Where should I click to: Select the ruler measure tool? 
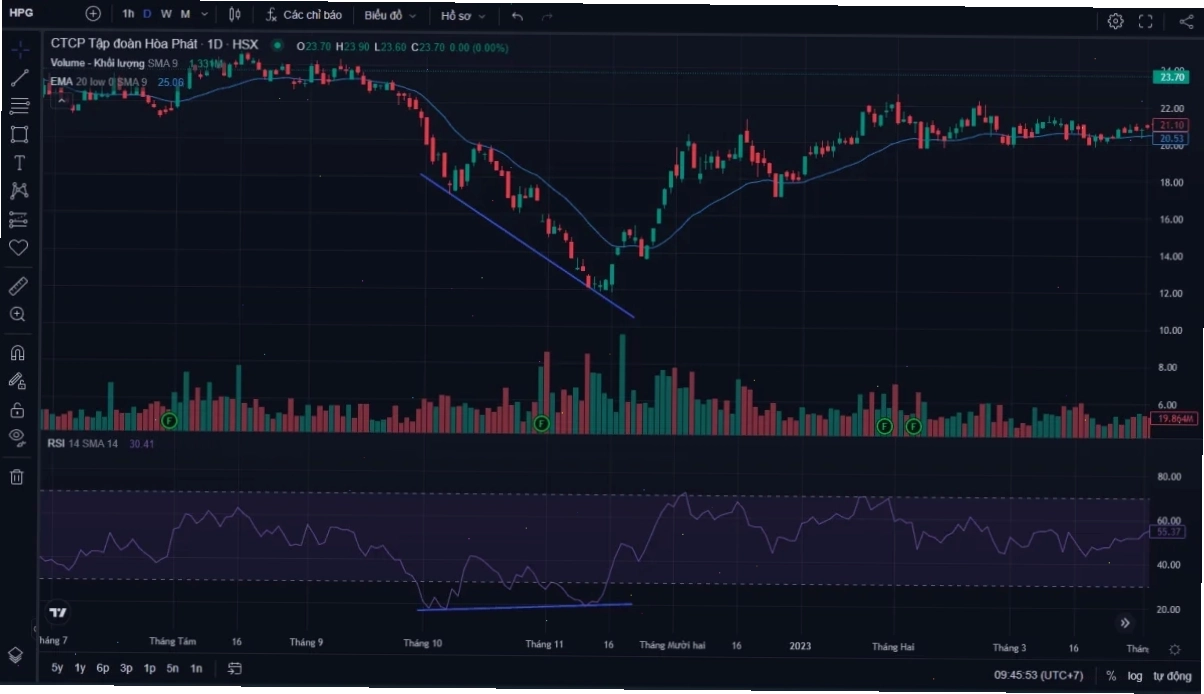tap(19, 287)
